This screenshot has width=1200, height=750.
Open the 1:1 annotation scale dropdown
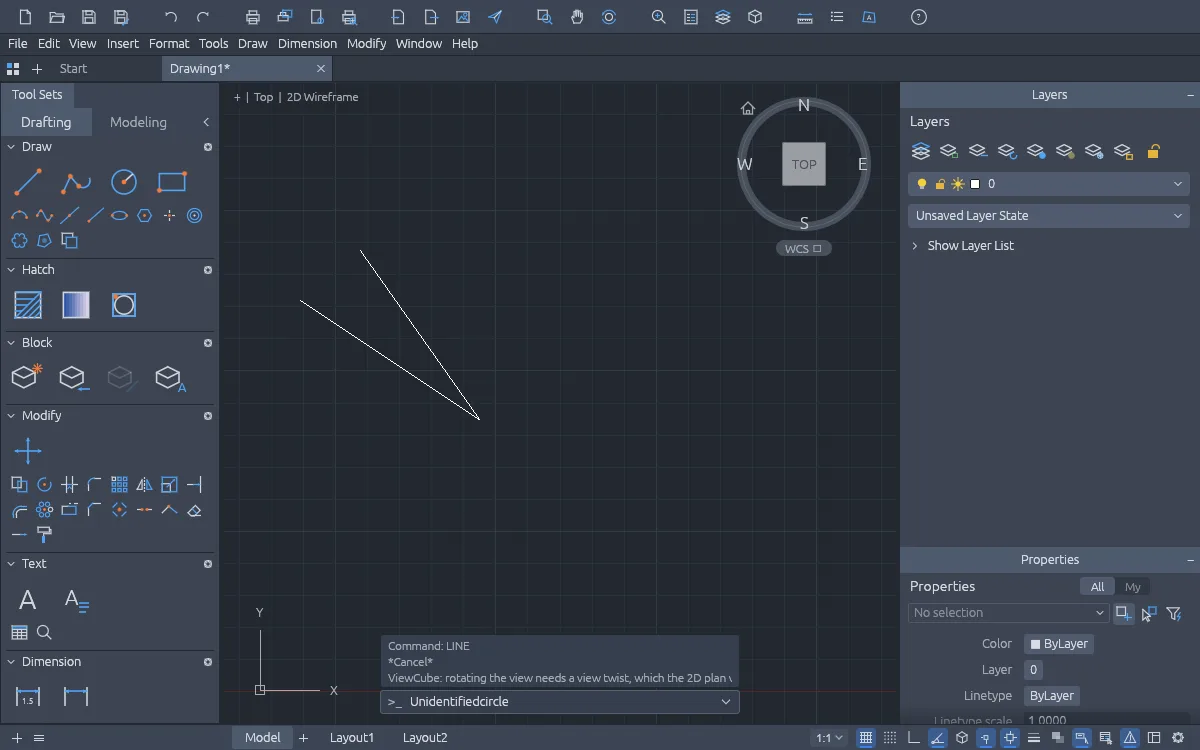(x=829, y=738)
